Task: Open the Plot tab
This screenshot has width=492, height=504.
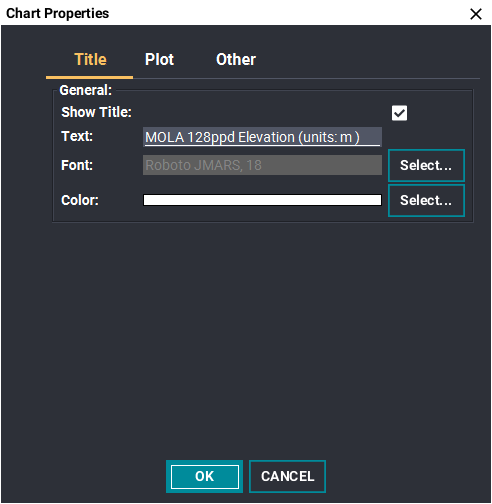Action: [x=159, y=60]
